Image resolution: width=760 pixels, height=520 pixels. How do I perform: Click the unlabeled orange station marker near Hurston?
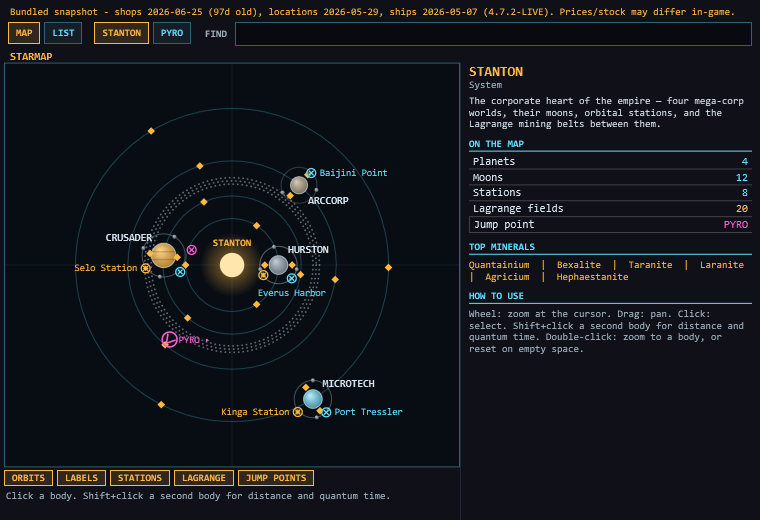[x=263, y=275]
